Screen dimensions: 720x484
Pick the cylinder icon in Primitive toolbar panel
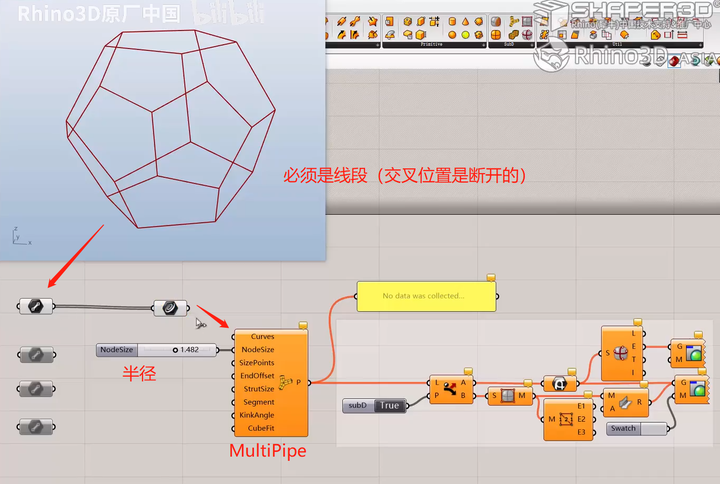point(452,21)
